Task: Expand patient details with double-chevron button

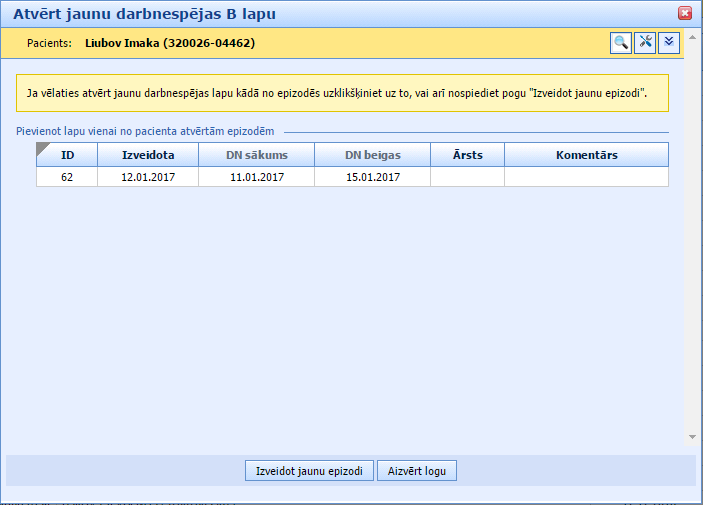Action: tap(669, 42)
